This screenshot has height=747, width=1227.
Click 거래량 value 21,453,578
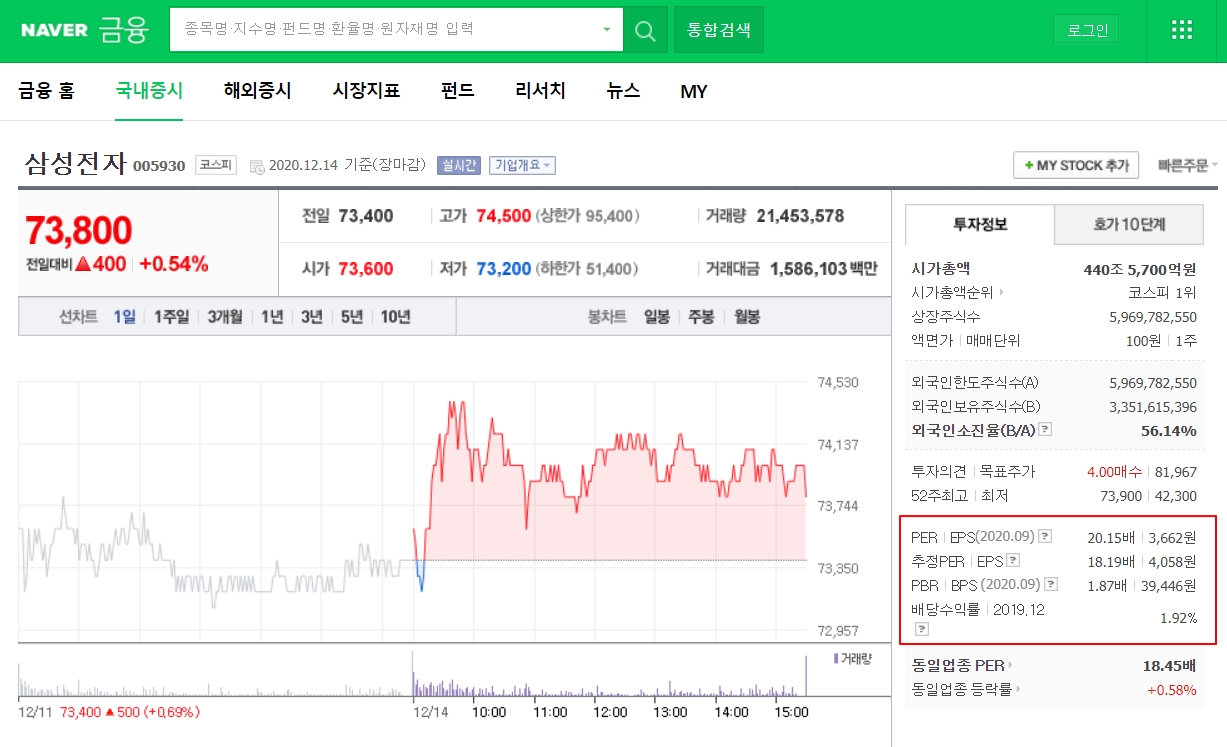pos(800,215)
